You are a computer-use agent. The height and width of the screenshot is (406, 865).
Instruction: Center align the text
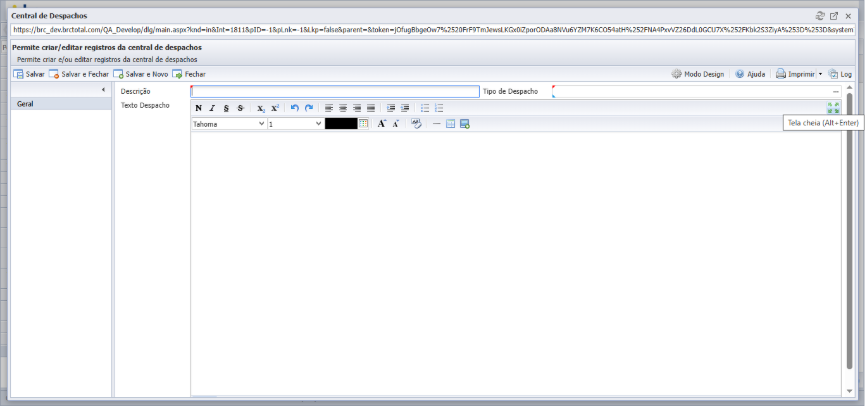[x=343, y=108]
